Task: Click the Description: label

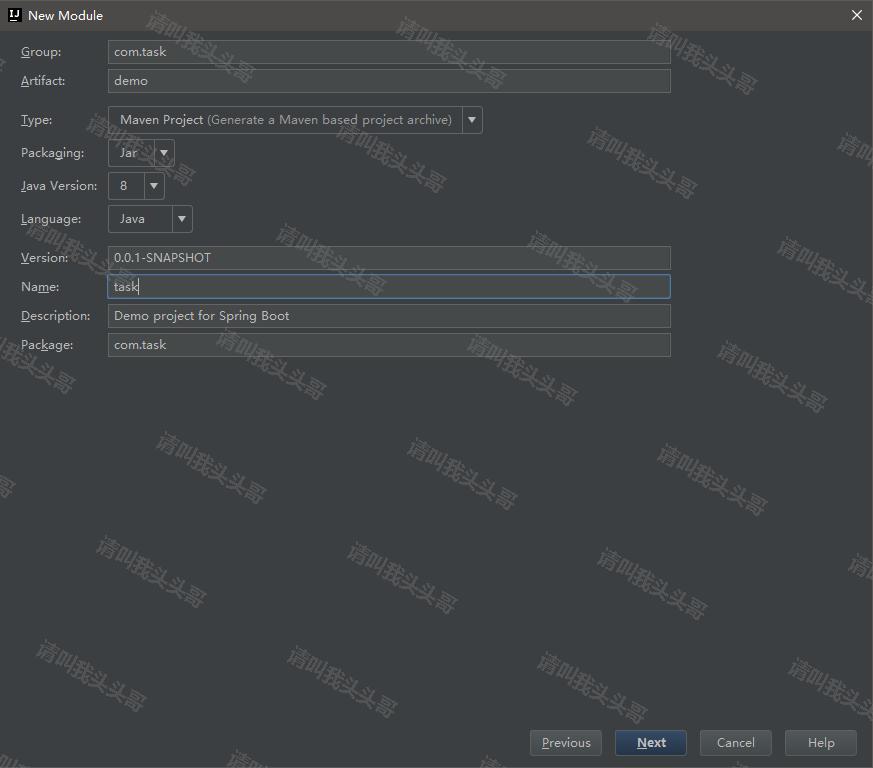Action: click(x=56, y=316)
